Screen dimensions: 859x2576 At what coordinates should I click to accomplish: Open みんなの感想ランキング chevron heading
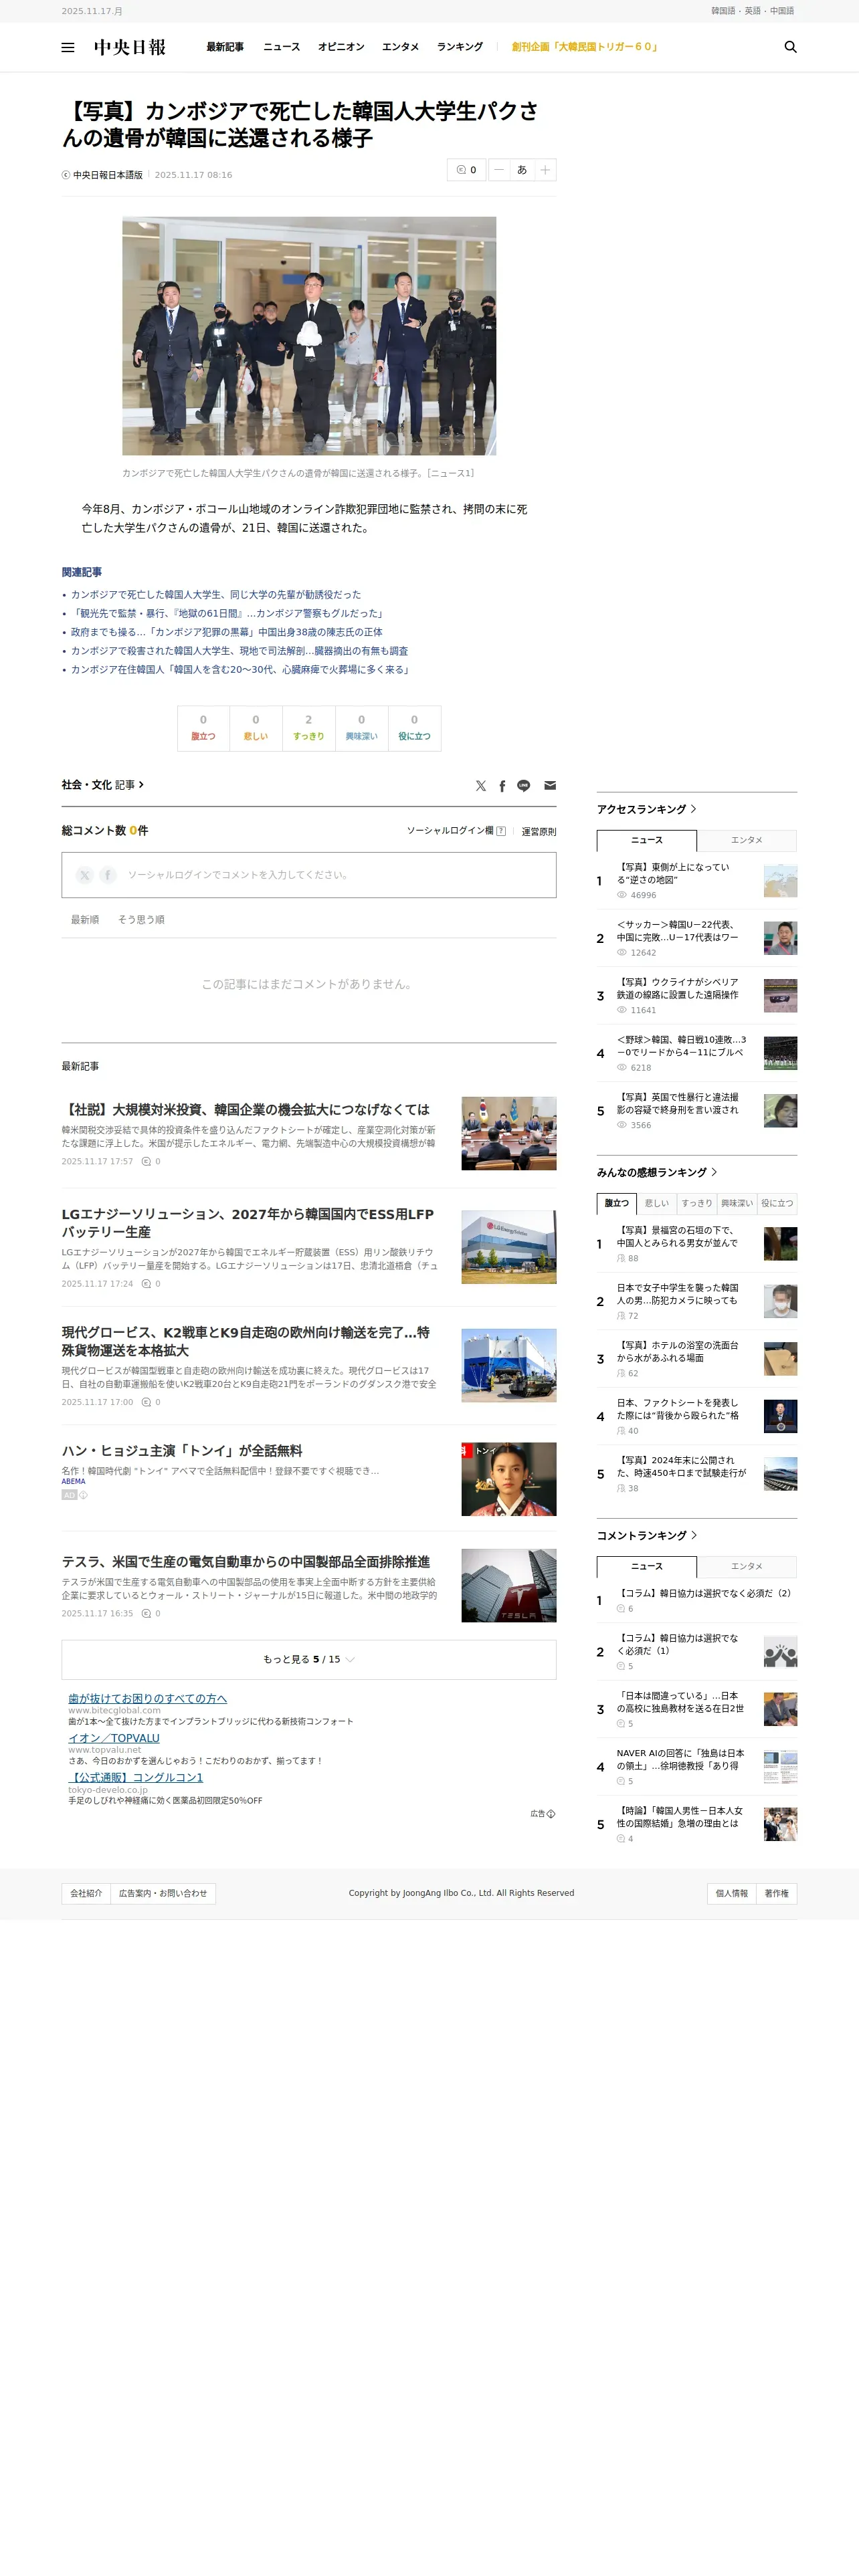657,1172
